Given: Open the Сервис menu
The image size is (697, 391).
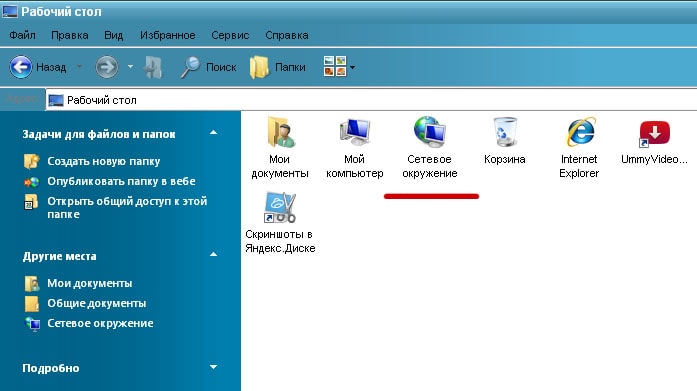Looking at the screenshot, I should [230, 35].
